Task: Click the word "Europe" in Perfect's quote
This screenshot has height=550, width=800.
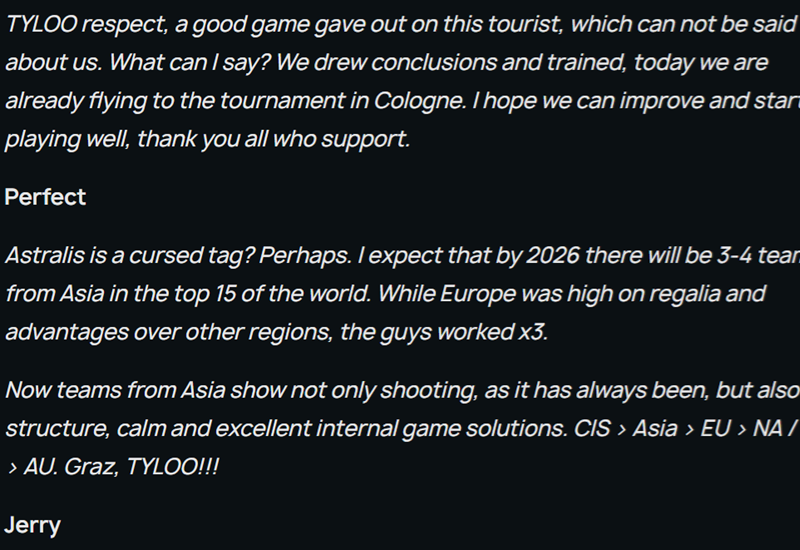Action: point(478,294)
